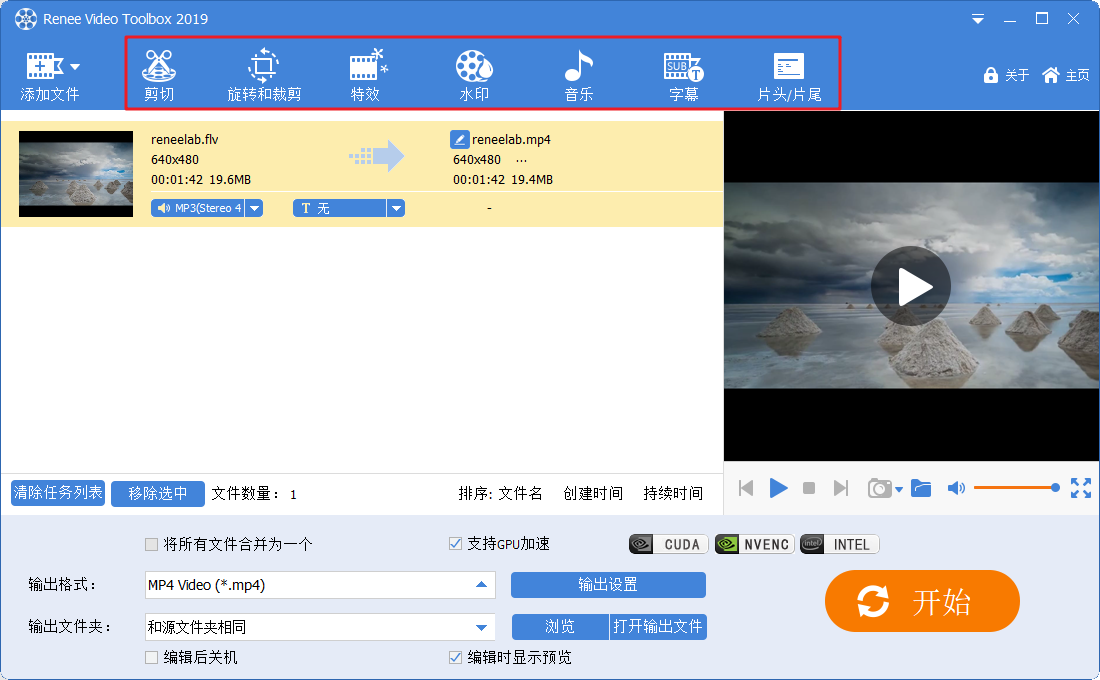
Task: Open the MP3 audio track dropdown
Action: click(x=254, y=208)
